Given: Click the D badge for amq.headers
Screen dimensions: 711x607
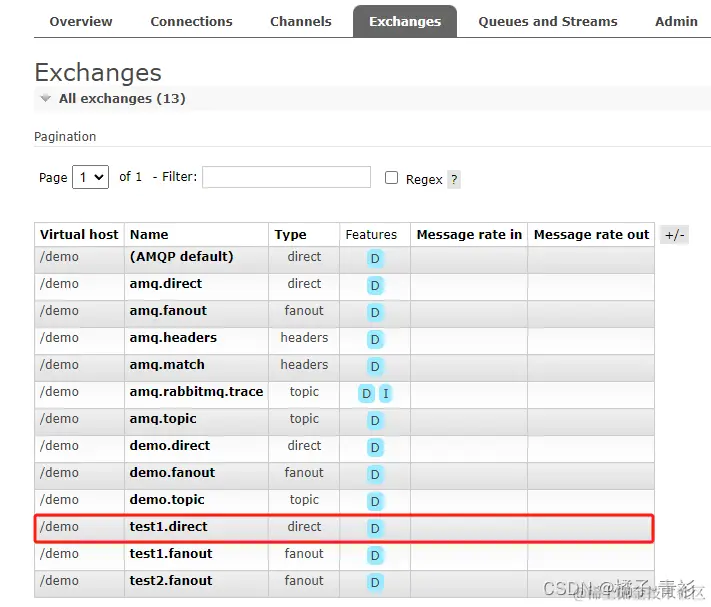Looking at the screenshot, I should tap(375, 340).
